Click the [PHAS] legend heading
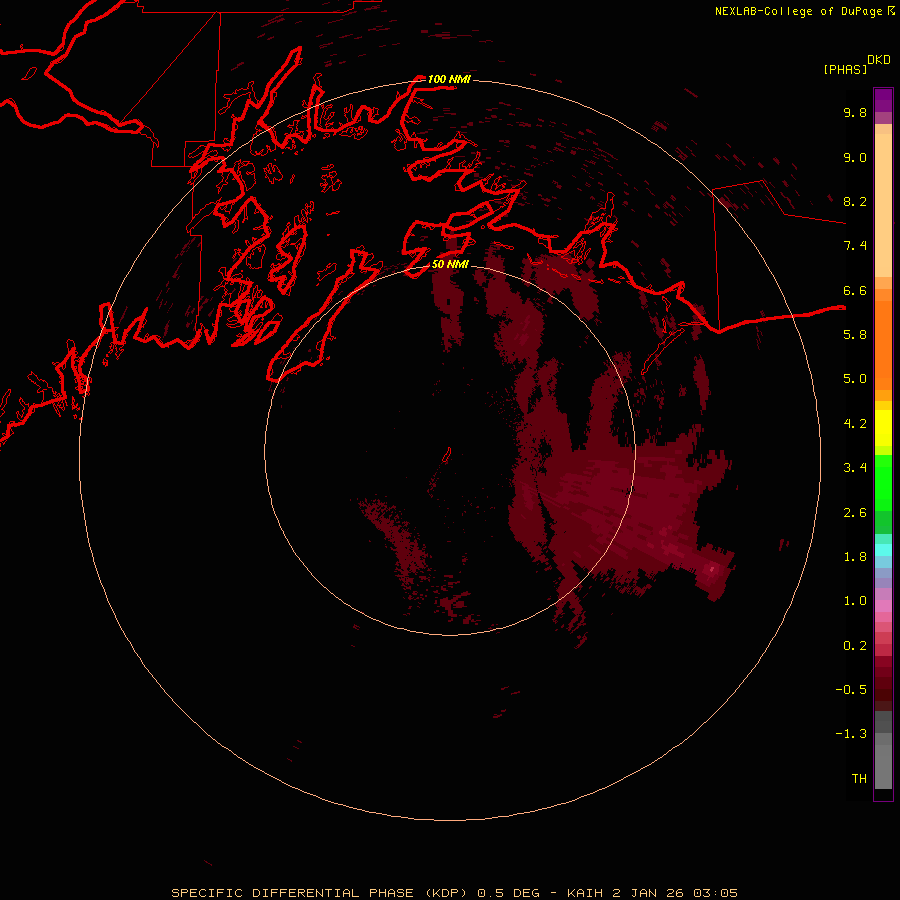This screenshot has height=900, width=900. point(845,69)
